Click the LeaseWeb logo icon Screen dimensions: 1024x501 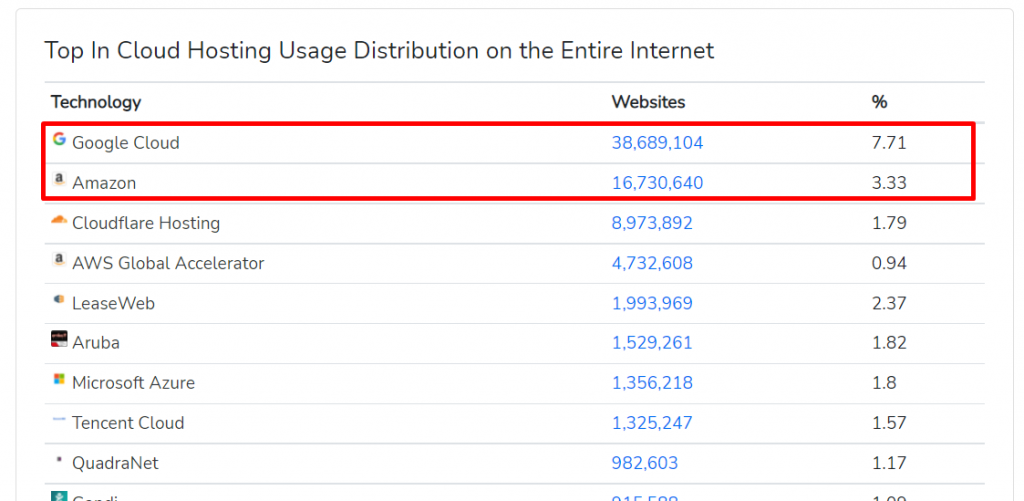click(x=59, y=301)
